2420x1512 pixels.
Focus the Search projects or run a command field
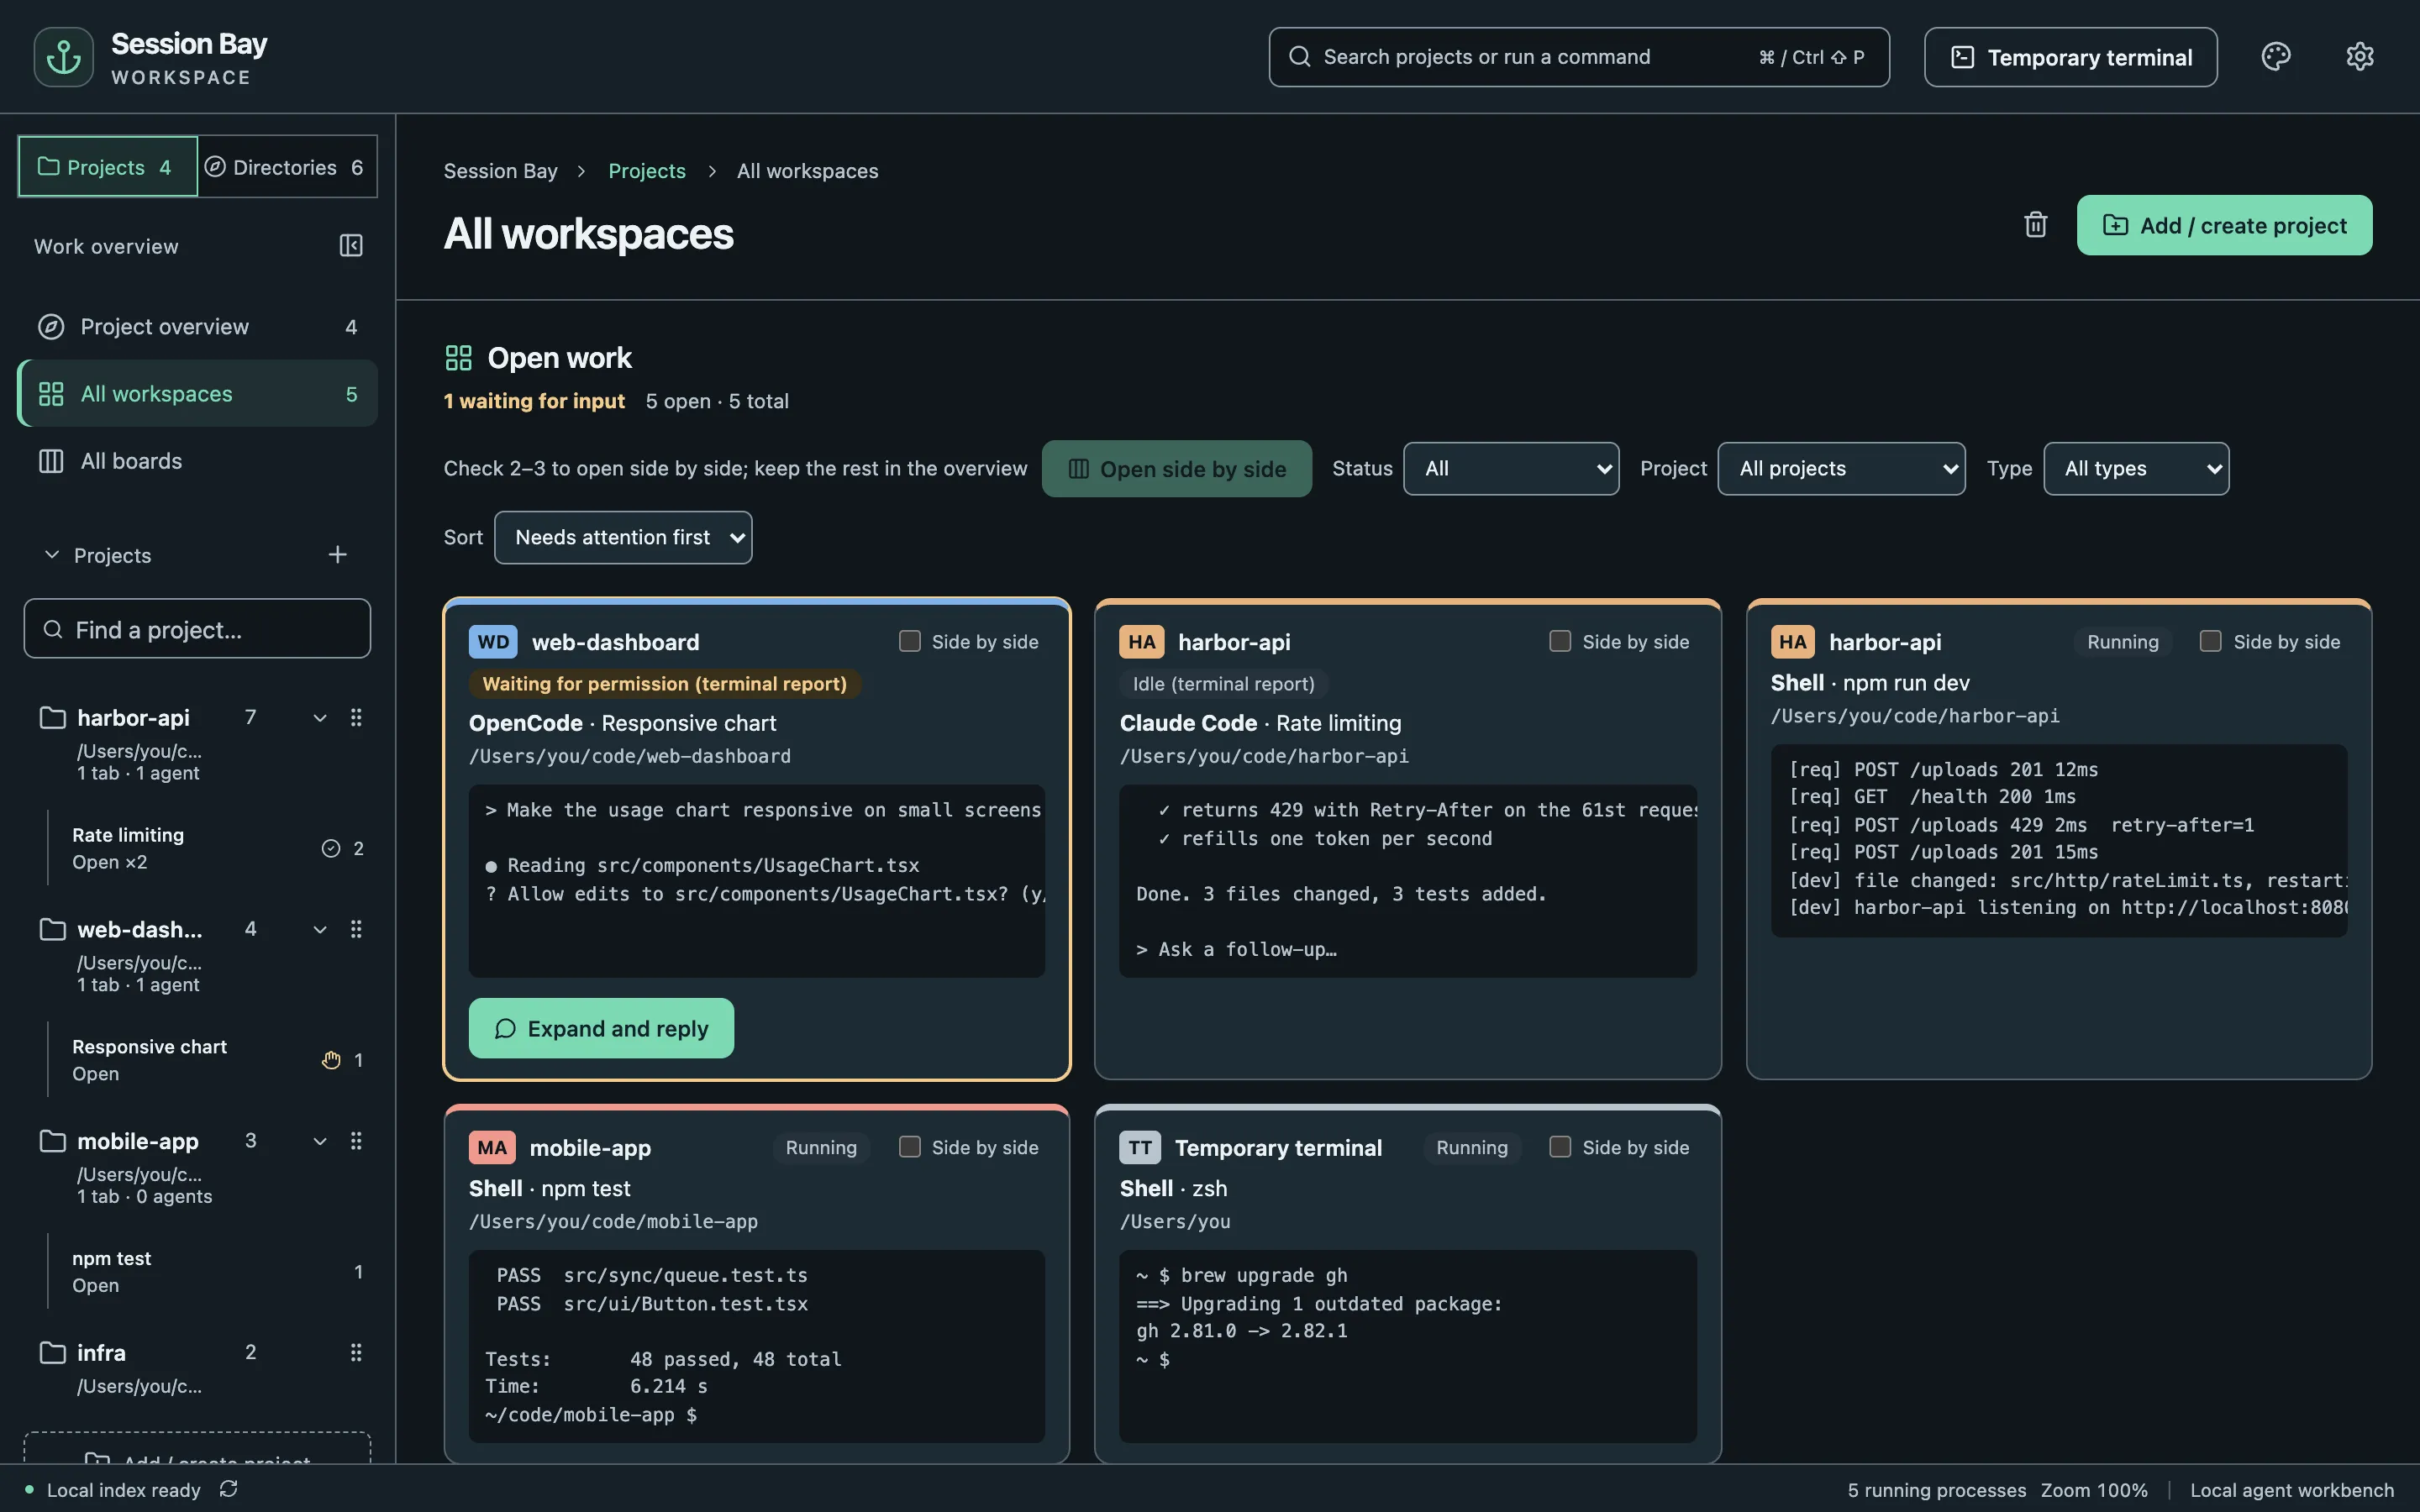tap(1578, 57)
